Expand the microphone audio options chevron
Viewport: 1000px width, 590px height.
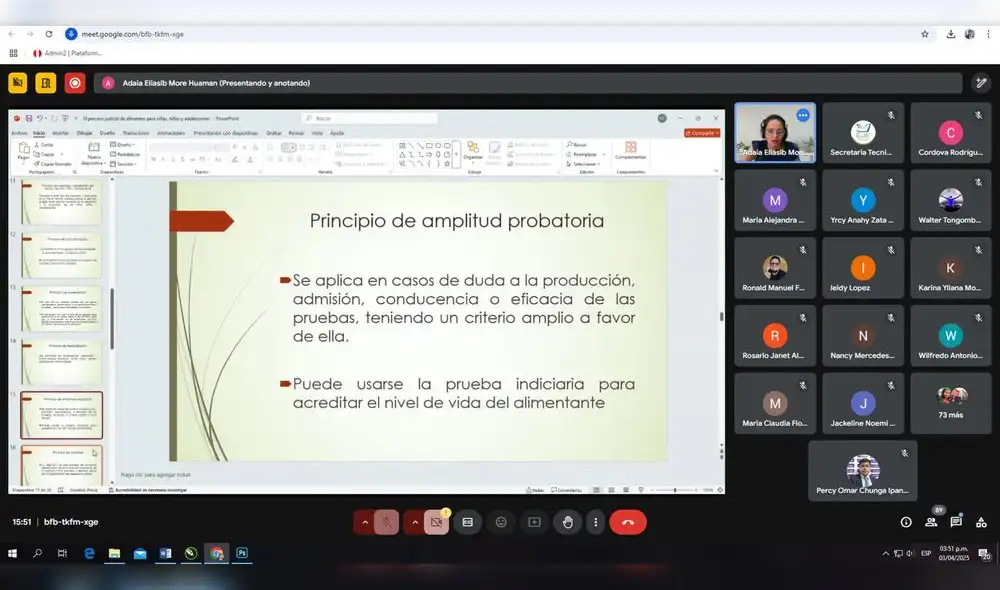point(365,522)
